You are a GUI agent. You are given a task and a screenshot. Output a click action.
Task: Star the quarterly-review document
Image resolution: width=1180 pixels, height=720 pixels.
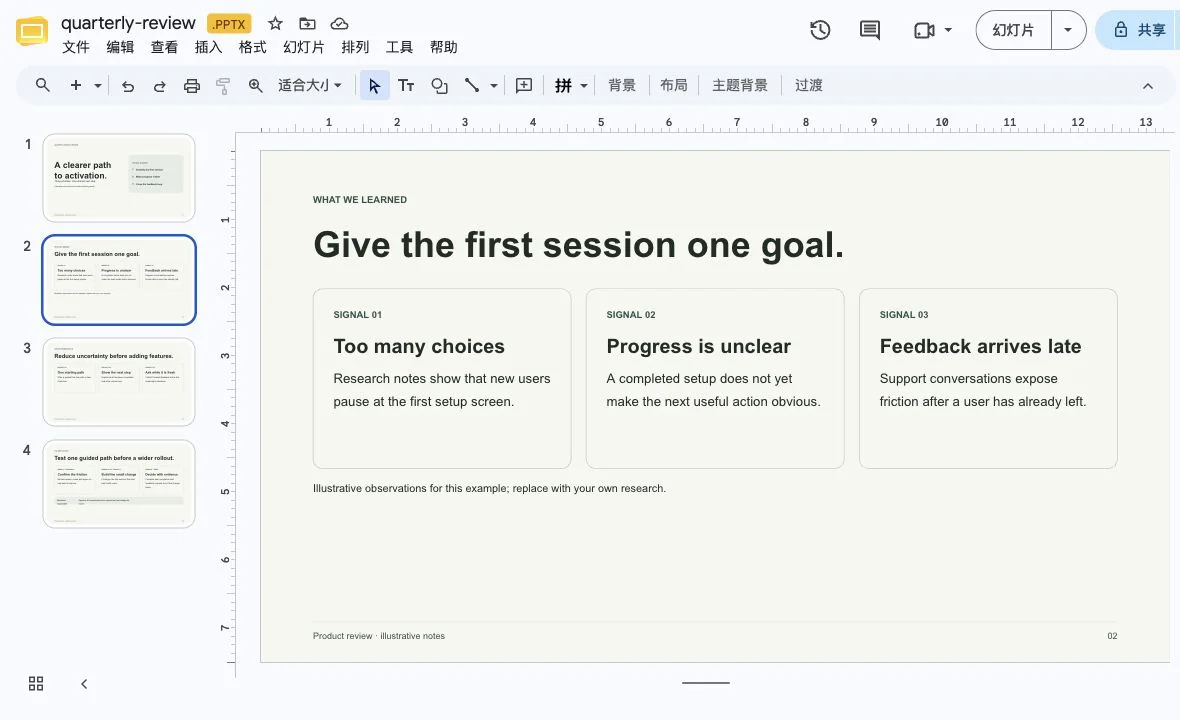[275, 23]
